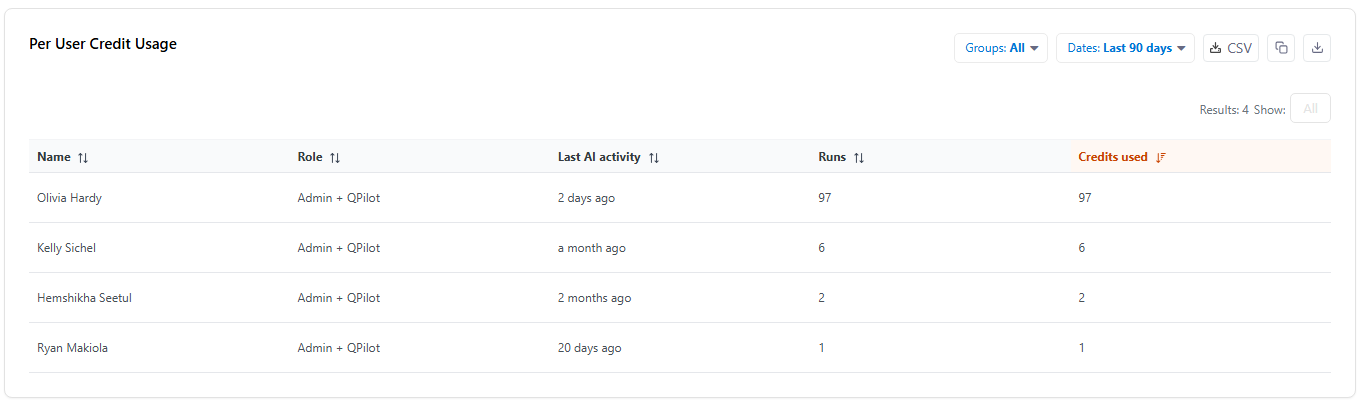Sort by Role using its arrows icon
This screenshot has height=405, width=1363.
pos(335,158)
